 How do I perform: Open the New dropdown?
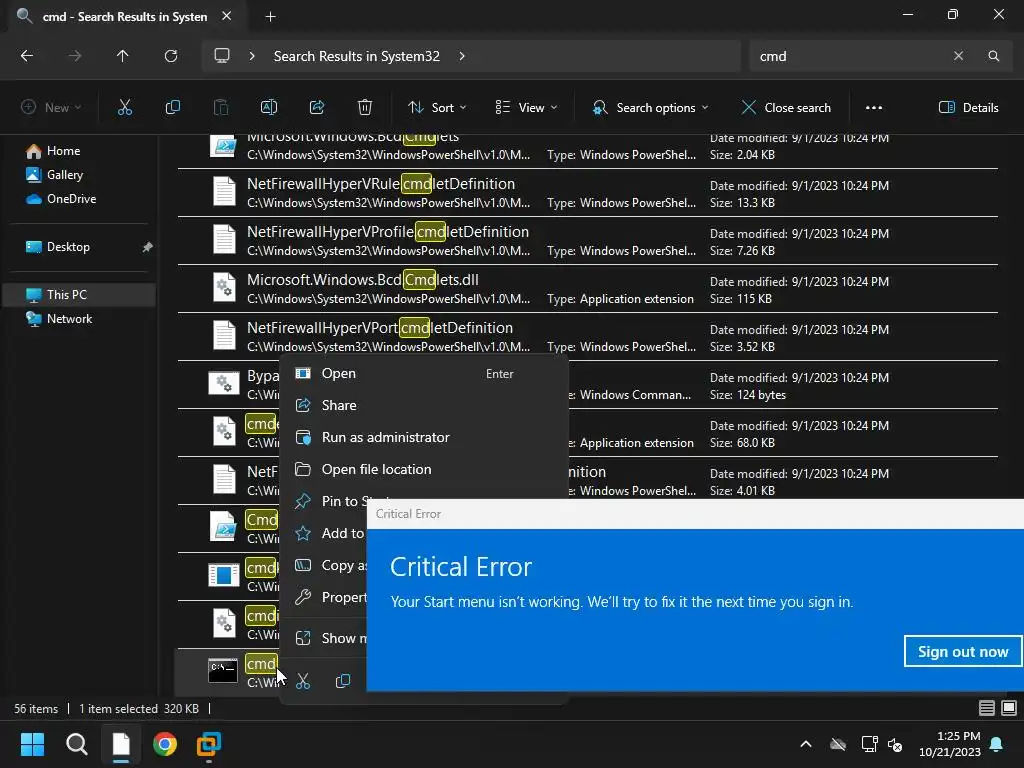[51, 108]
